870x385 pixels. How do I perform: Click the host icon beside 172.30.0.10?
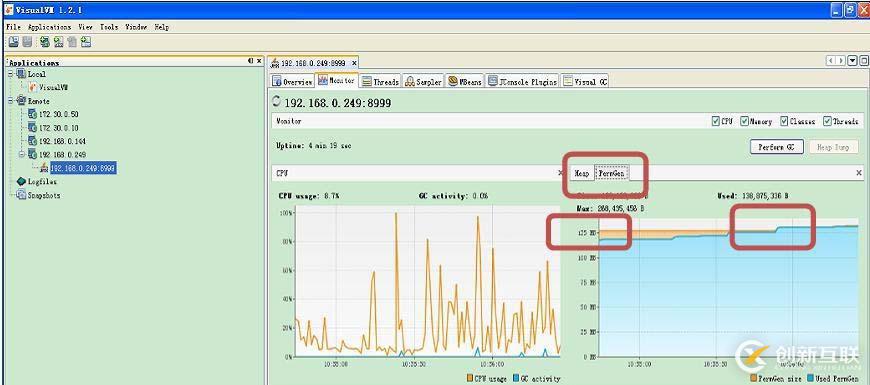(33, 128)
